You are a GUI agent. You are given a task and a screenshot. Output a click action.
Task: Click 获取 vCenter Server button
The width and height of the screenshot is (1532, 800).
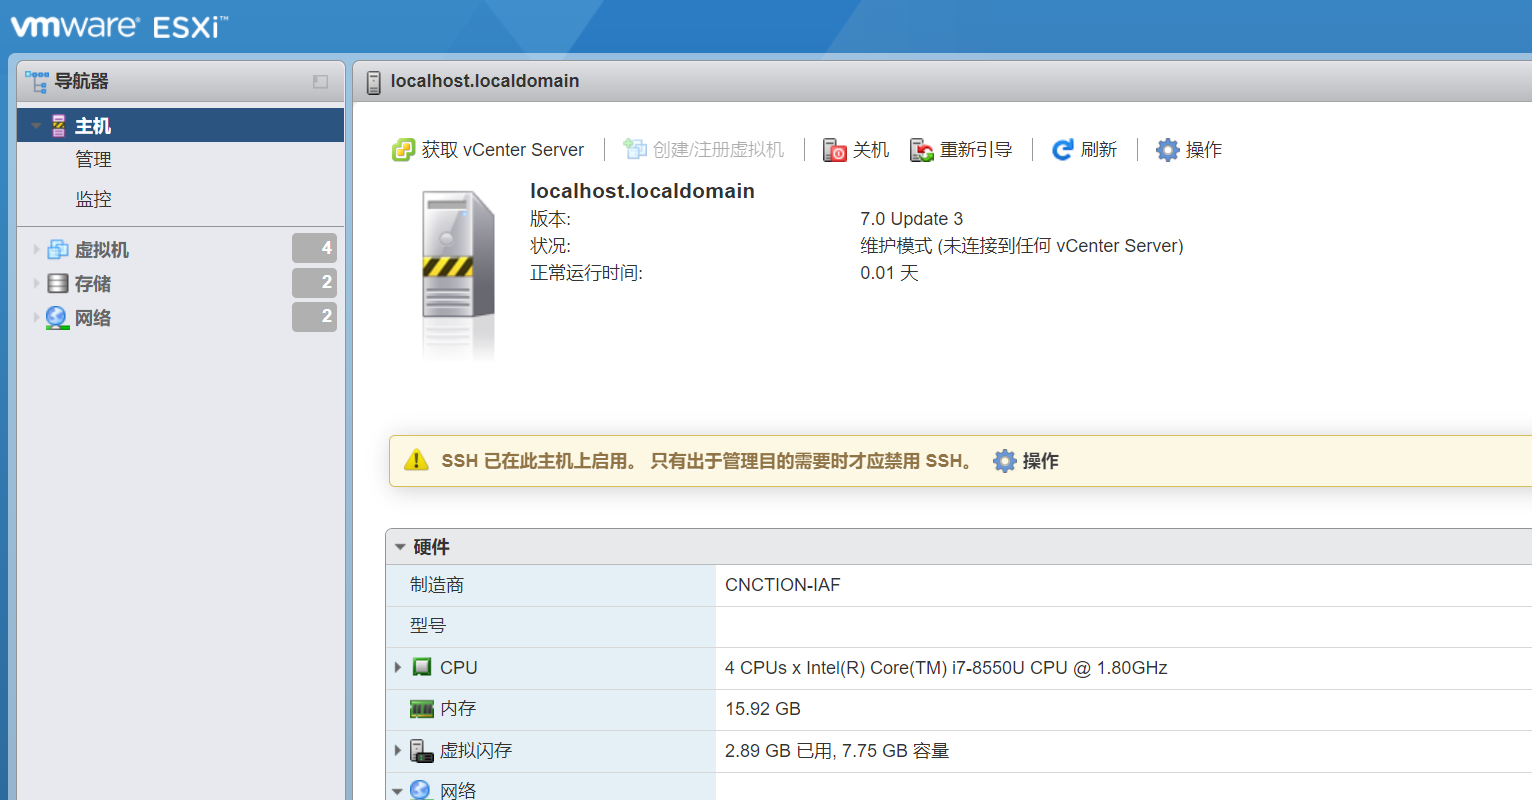[488, 150]
